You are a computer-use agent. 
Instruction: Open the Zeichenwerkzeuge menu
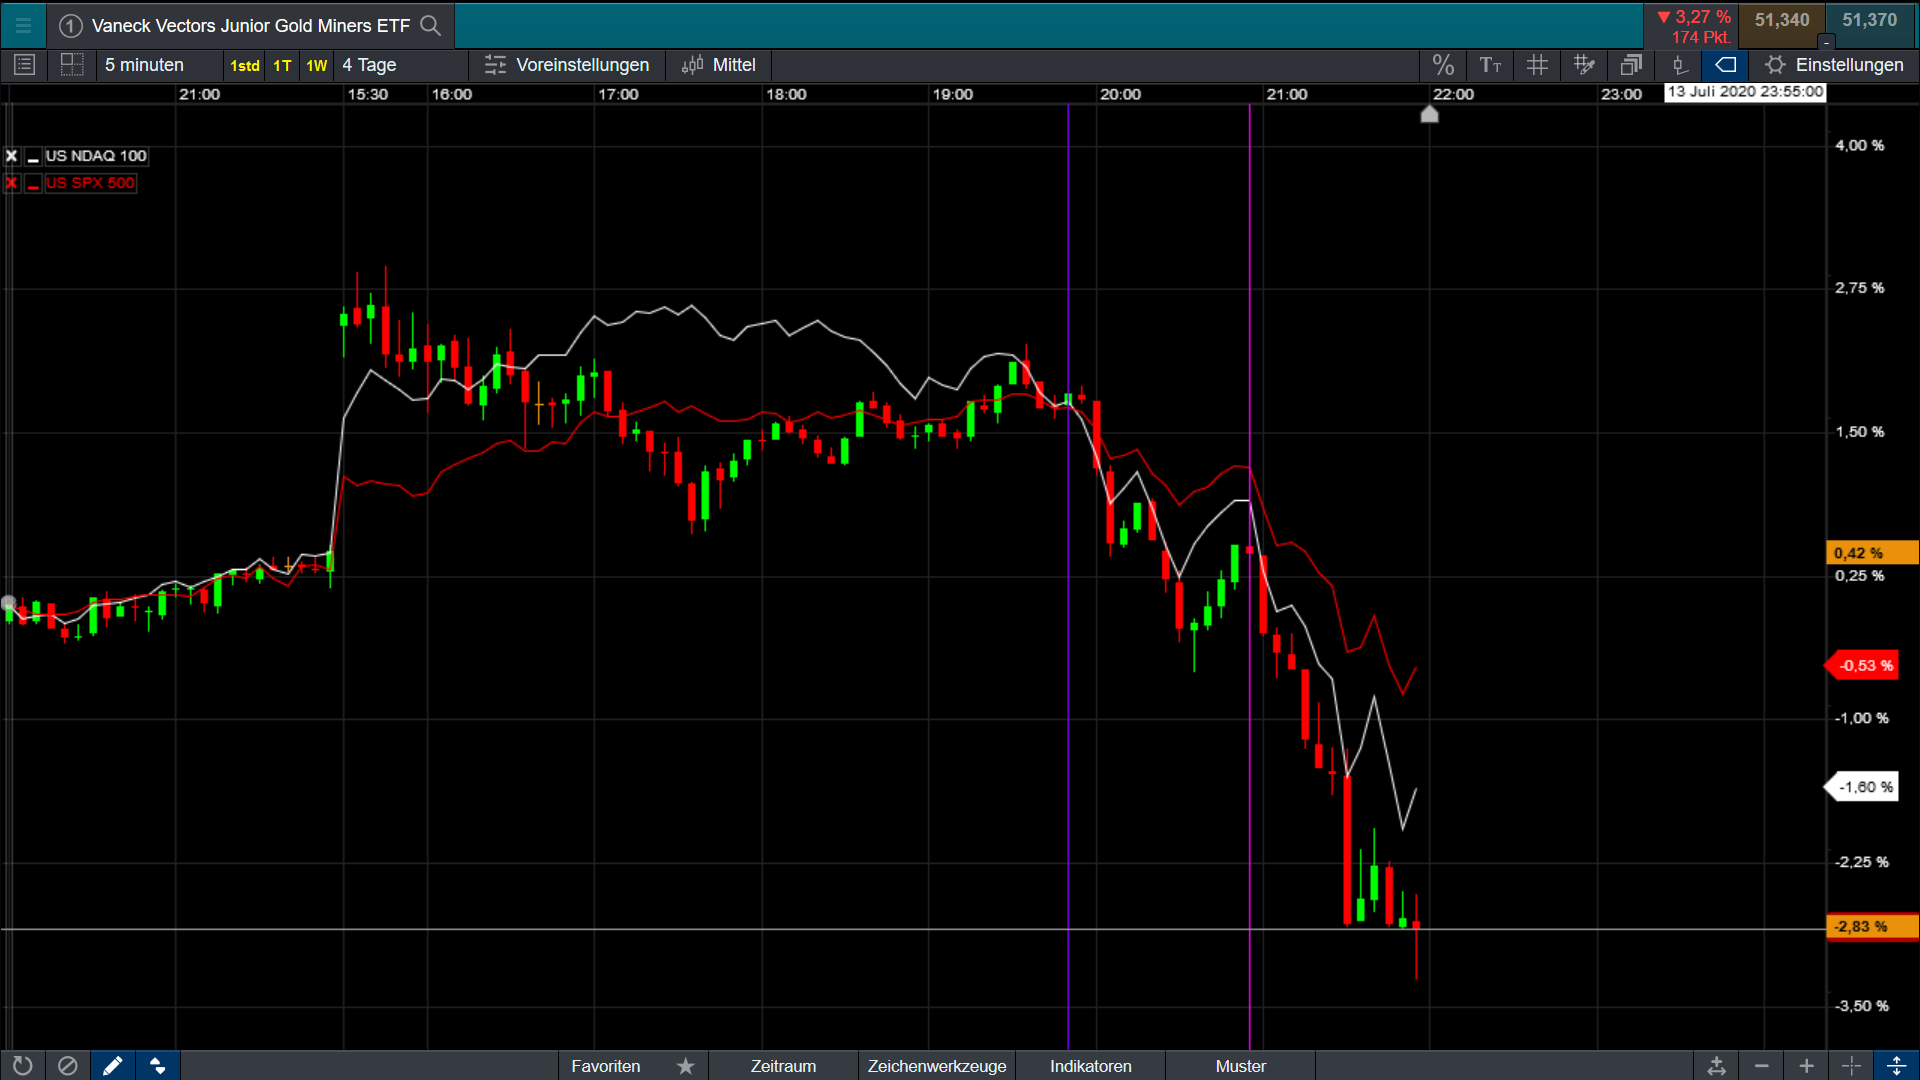click(937, 1066)
